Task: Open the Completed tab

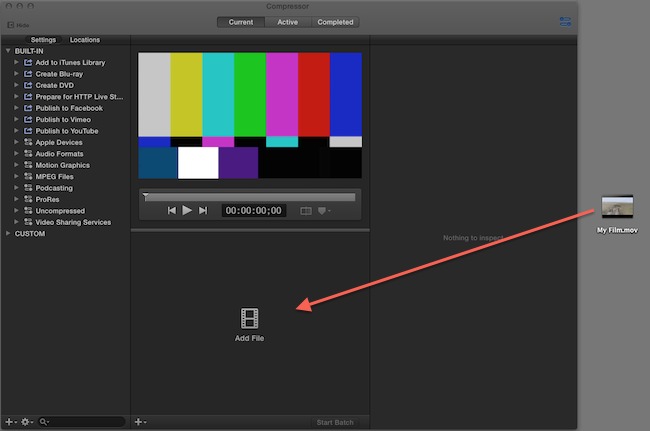Action: [x=335, y=22]
